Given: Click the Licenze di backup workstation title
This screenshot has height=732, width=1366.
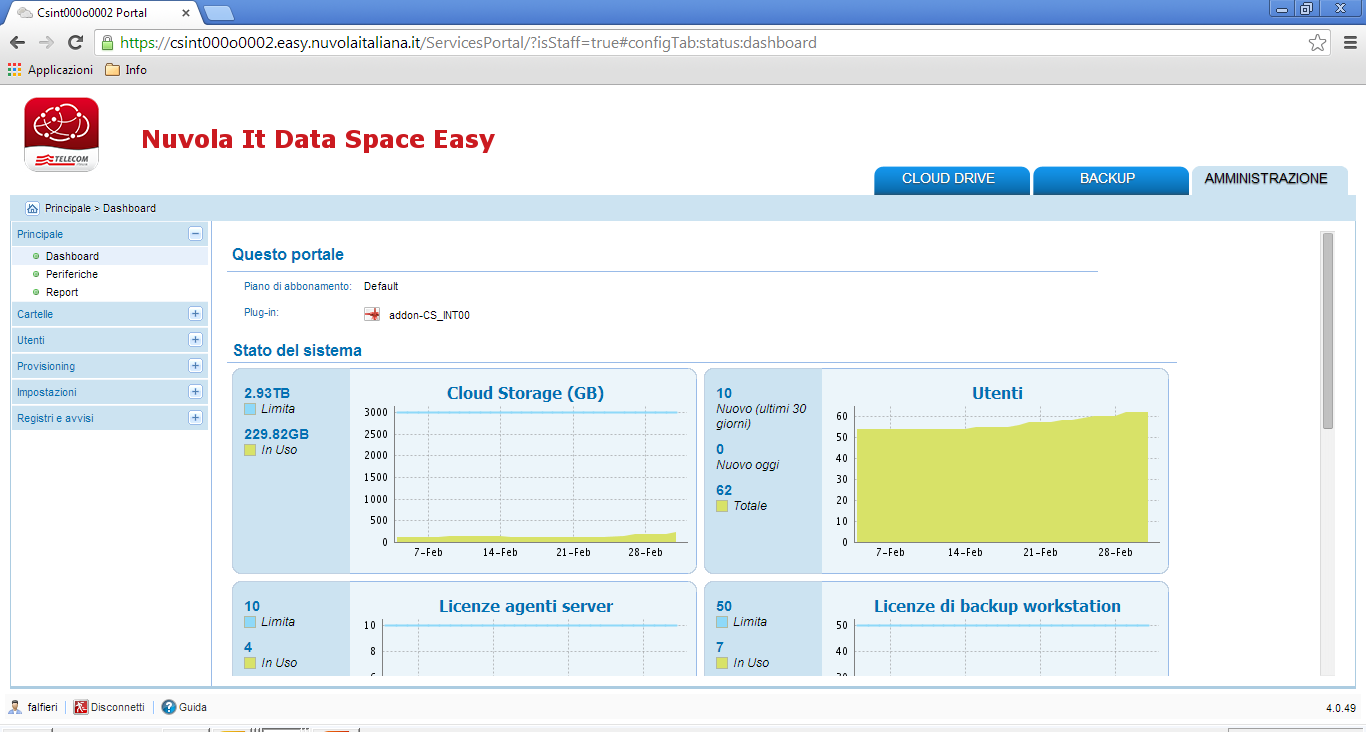Looking at the screenshot, I should (997, 606).
